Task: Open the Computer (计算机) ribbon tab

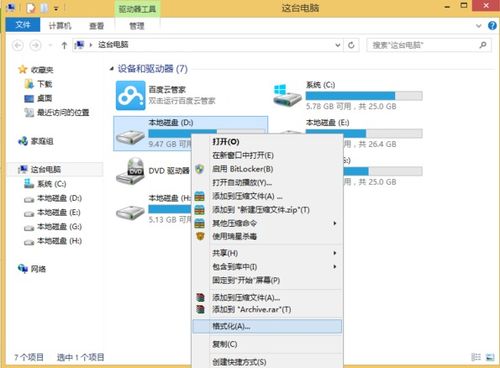Action: pos(60,26)
